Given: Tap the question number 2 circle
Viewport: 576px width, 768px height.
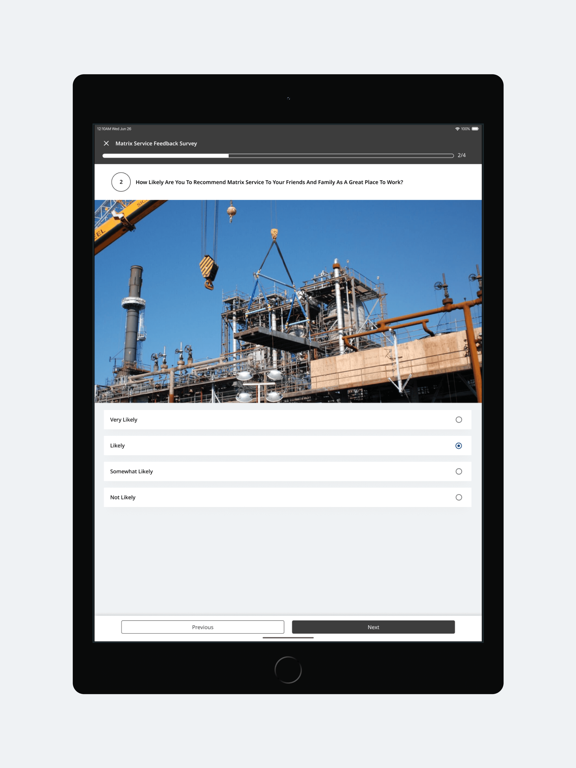Looking at the screenshot, I should tap(121, 182).
